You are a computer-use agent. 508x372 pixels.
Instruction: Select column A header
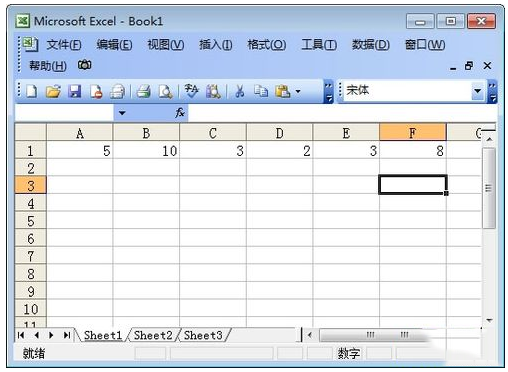(x=80, y=133)
